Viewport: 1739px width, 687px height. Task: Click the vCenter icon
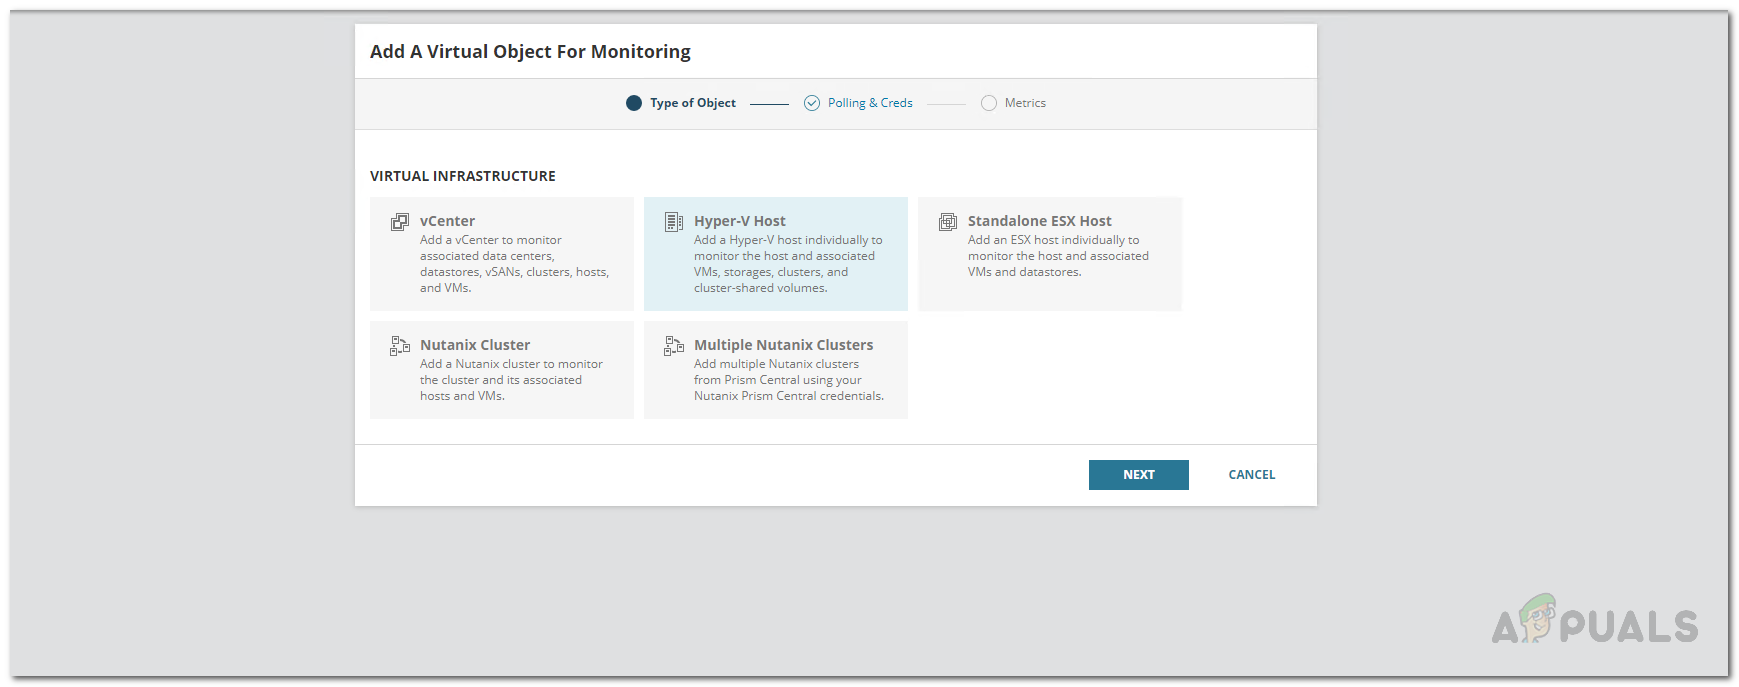(x=400, y=222)
